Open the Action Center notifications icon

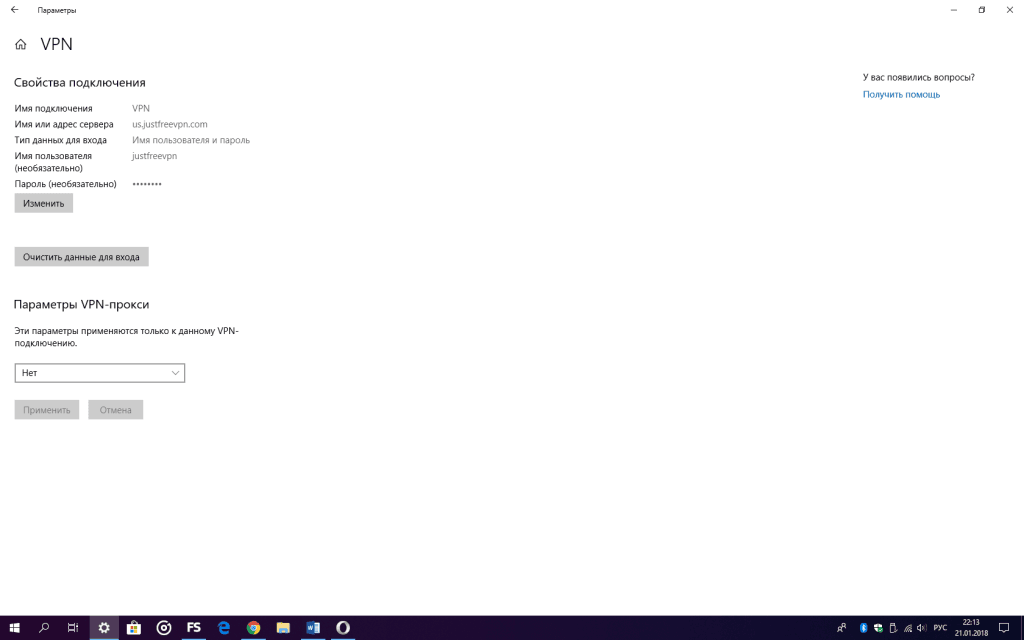(x=1004, y=628)
